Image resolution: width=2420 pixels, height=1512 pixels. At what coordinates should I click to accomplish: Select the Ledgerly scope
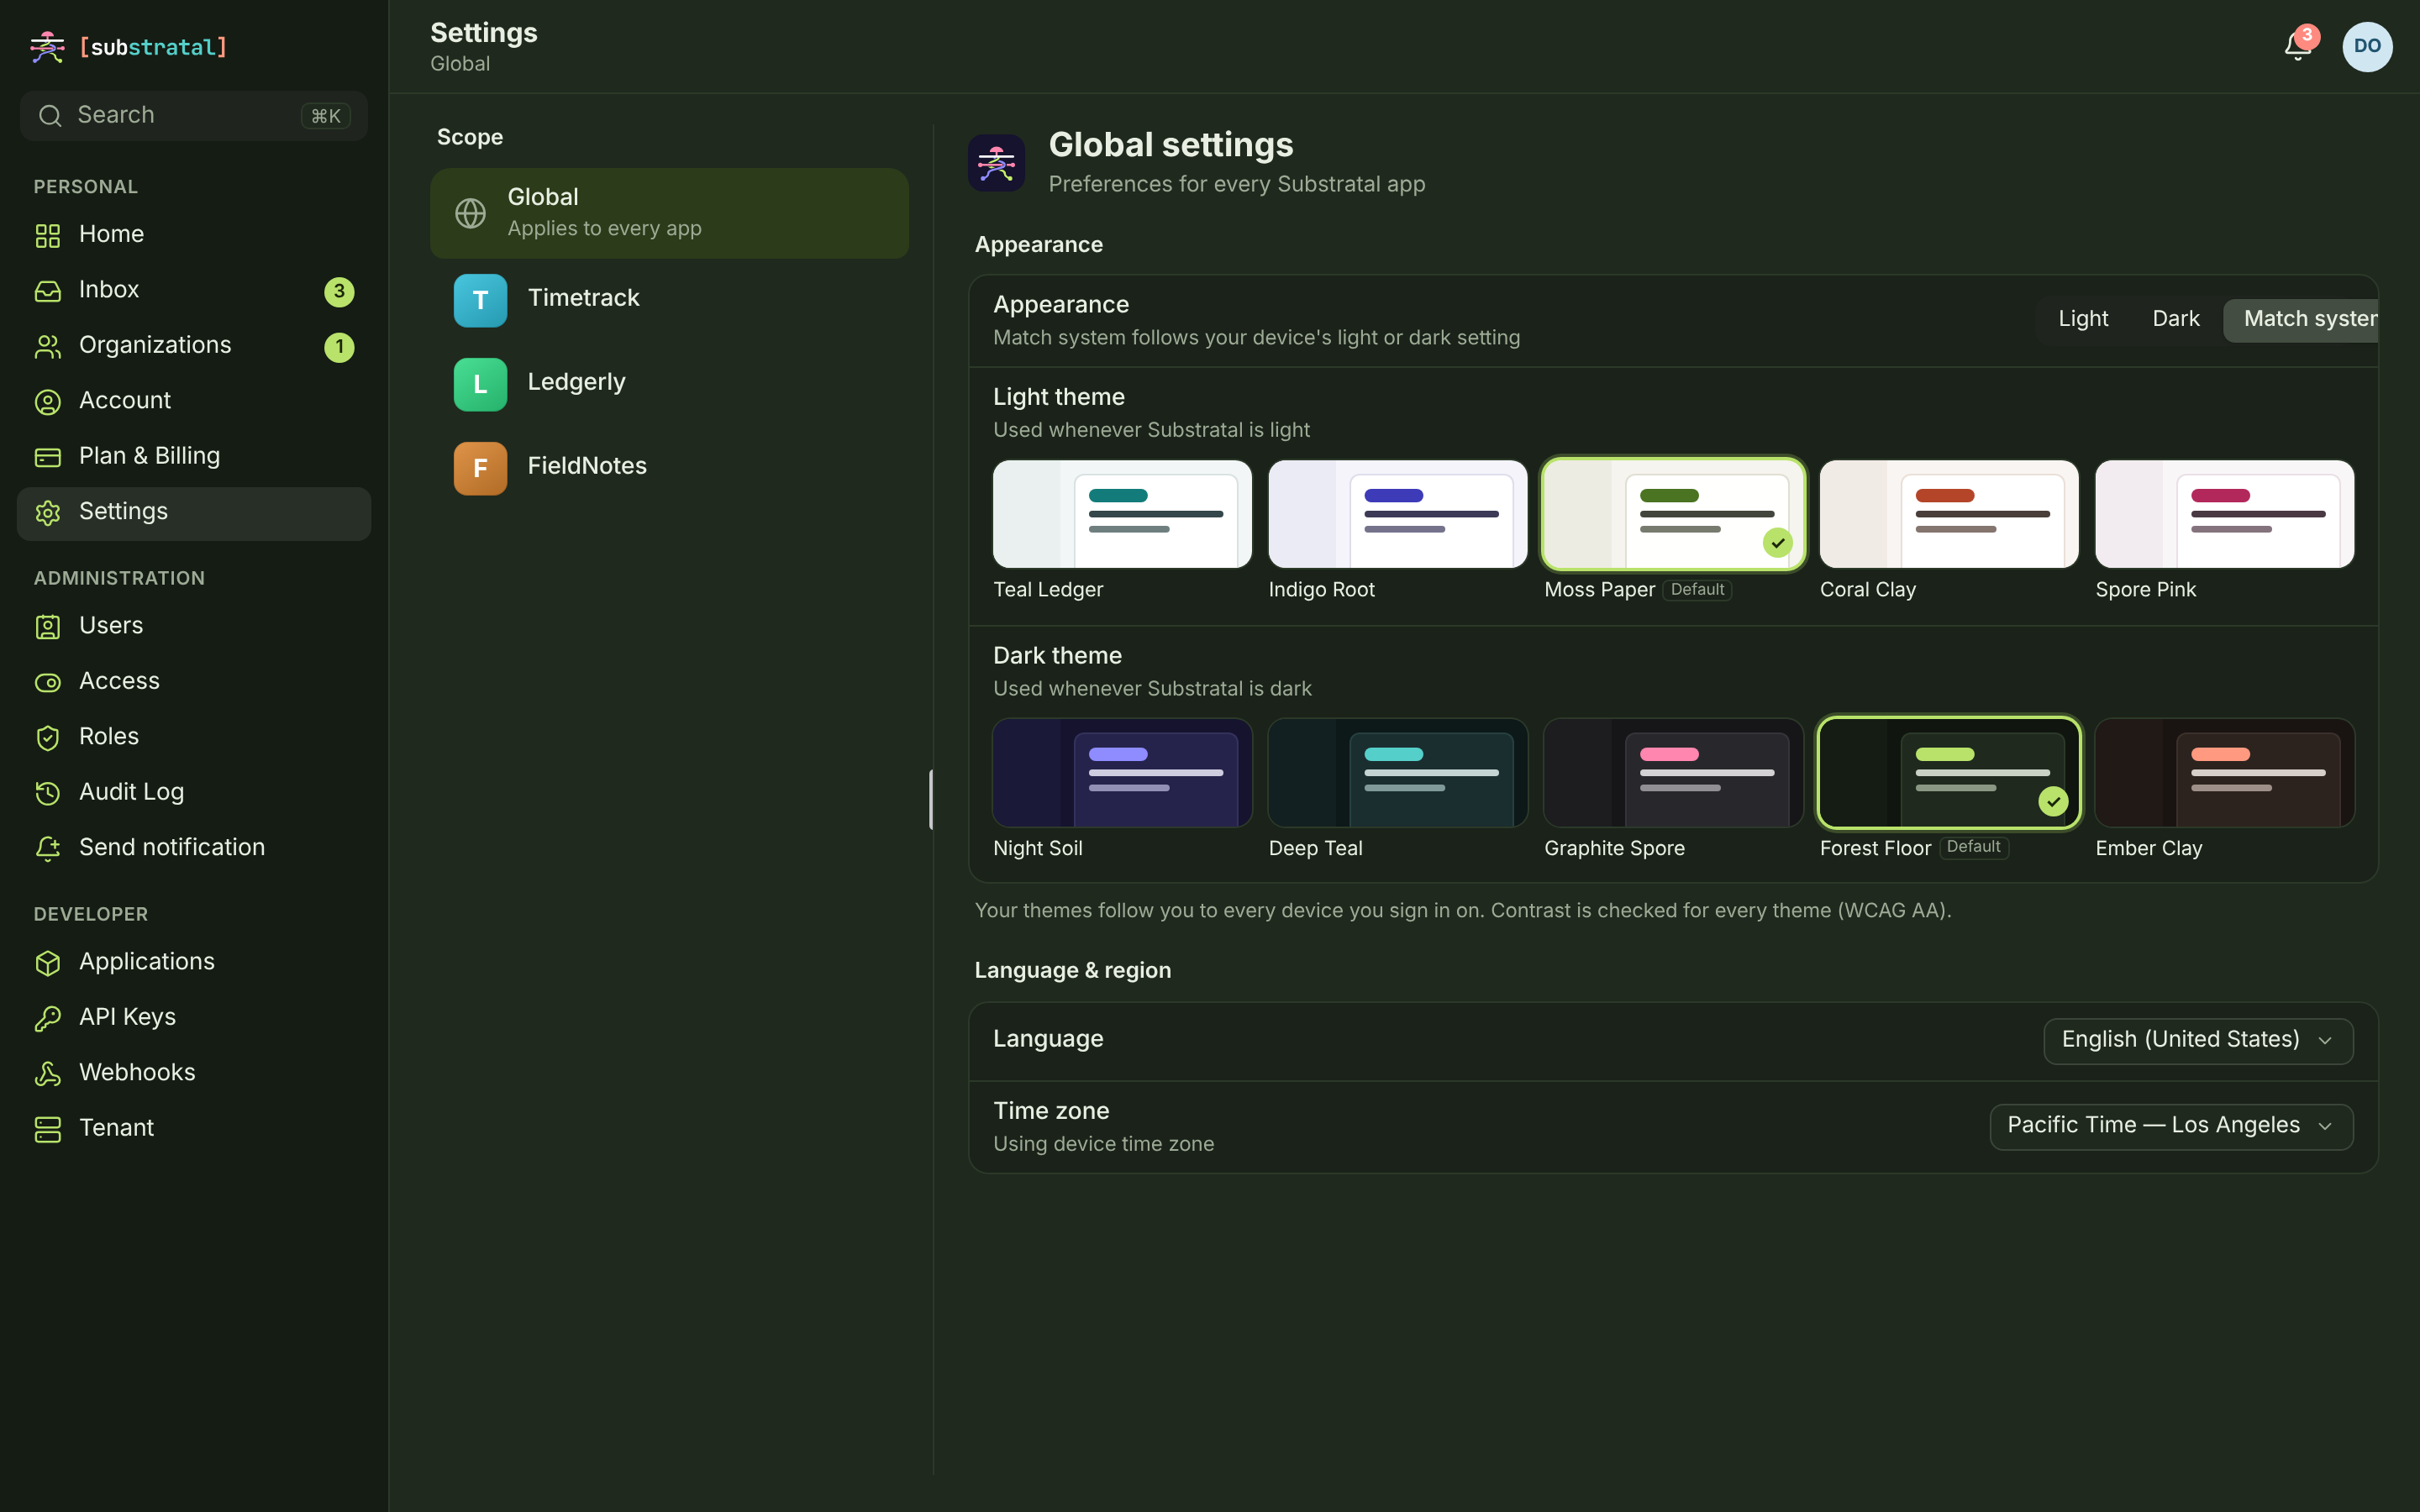point(669,383)
